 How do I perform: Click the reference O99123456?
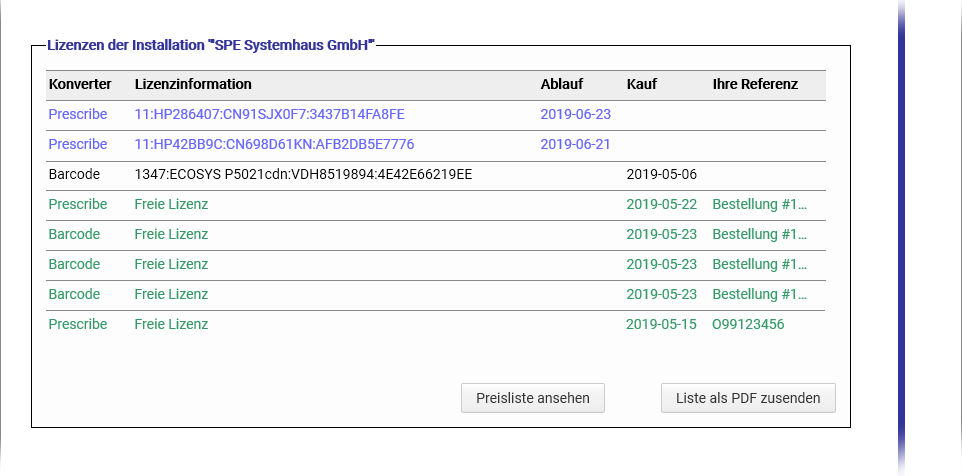748,324
